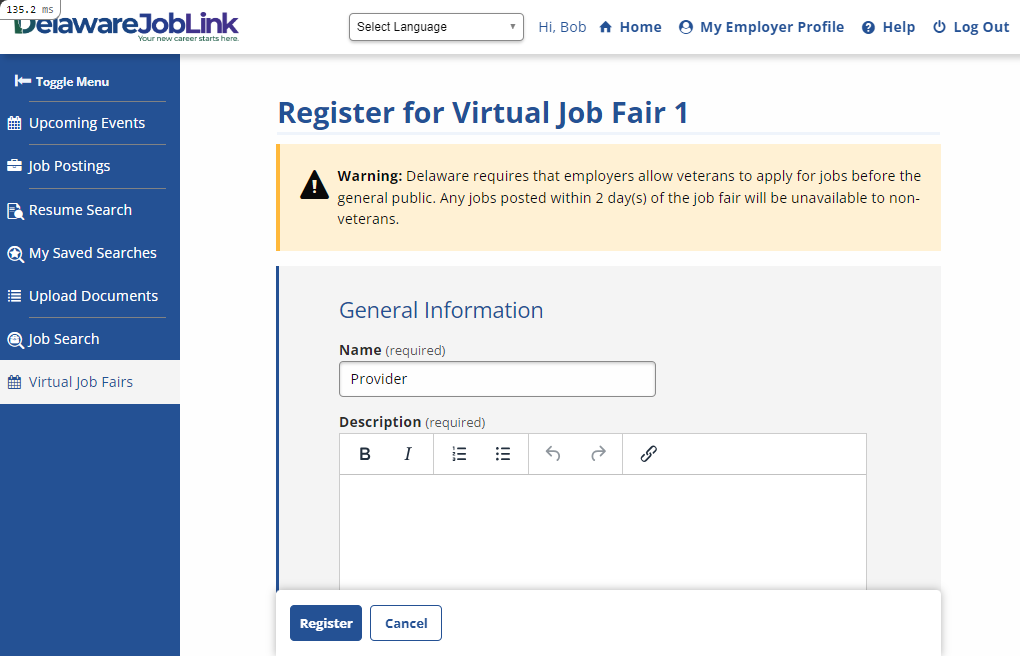This screenshot has height=656, width=1020.
Task: Toggle italic formatting in Description editor
Action: click(408, 454)
